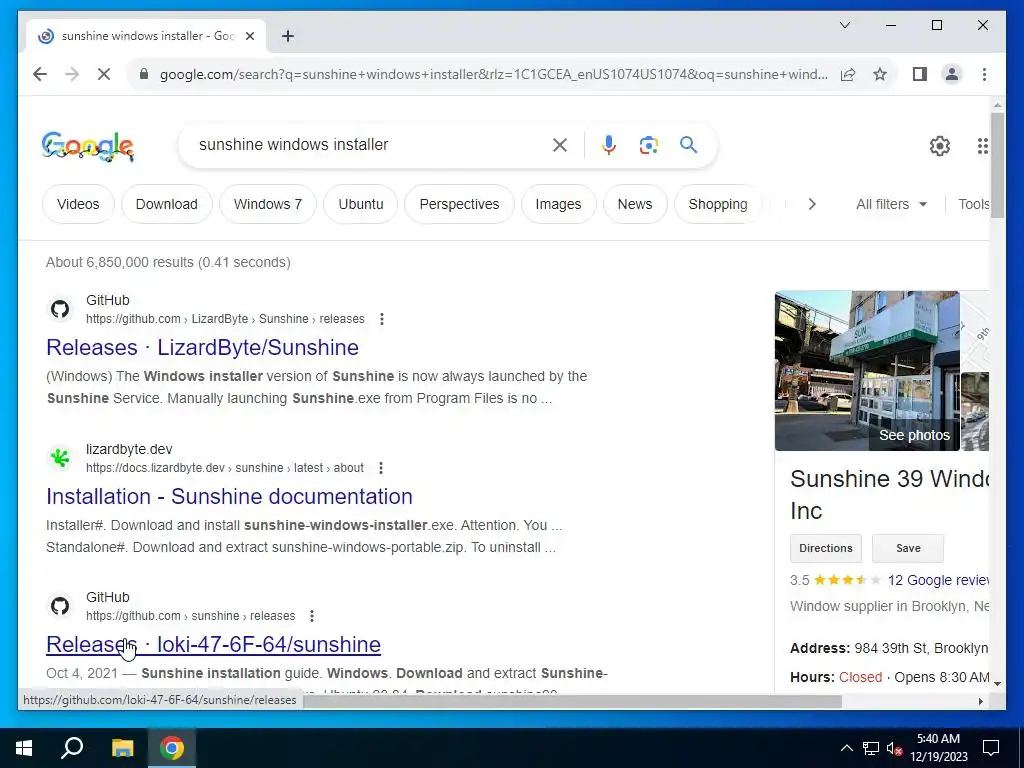Open Windows taskbar search

pos(72,748)
